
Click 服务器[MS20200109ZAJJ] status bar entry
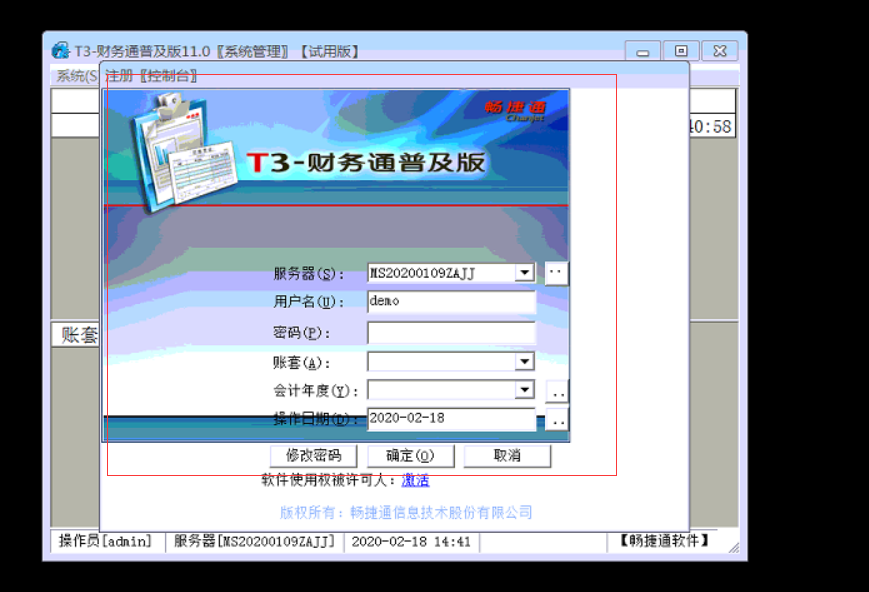coord(254,541)
